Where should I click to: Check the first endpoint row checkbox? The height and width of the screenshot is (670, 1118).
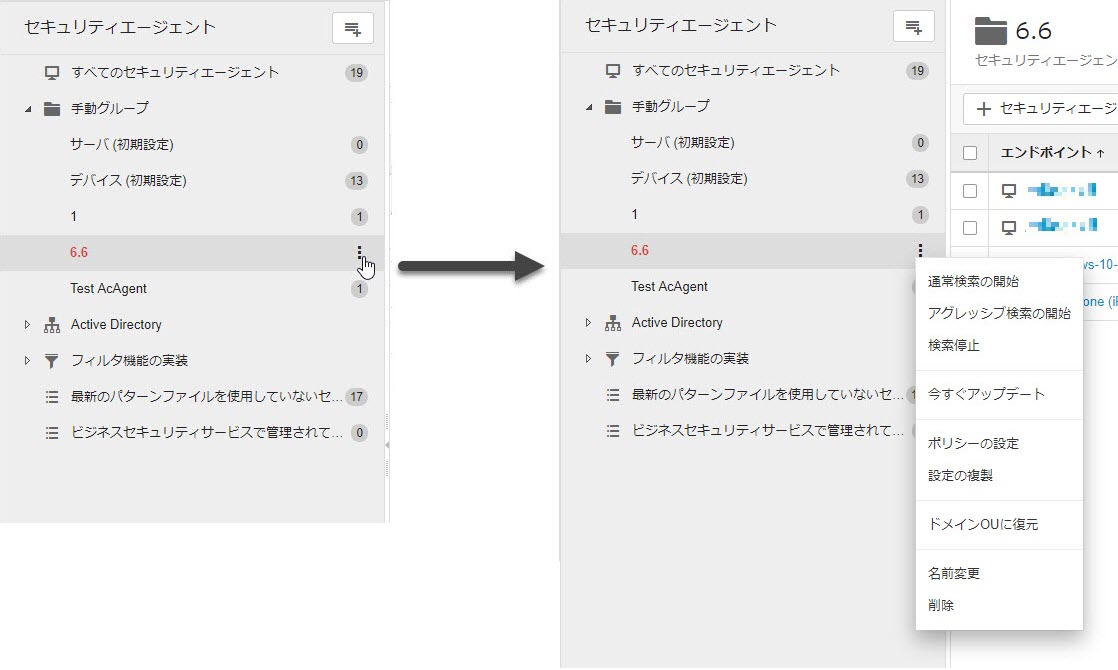[x=969, y=191]
